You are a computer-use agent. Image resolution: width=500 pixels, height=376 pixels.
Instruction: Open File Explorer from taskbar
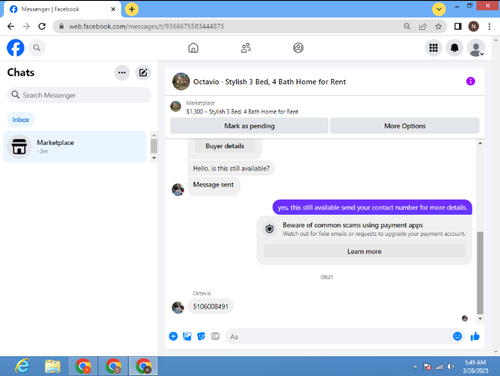pyautogui.click(x=53, y=366)
